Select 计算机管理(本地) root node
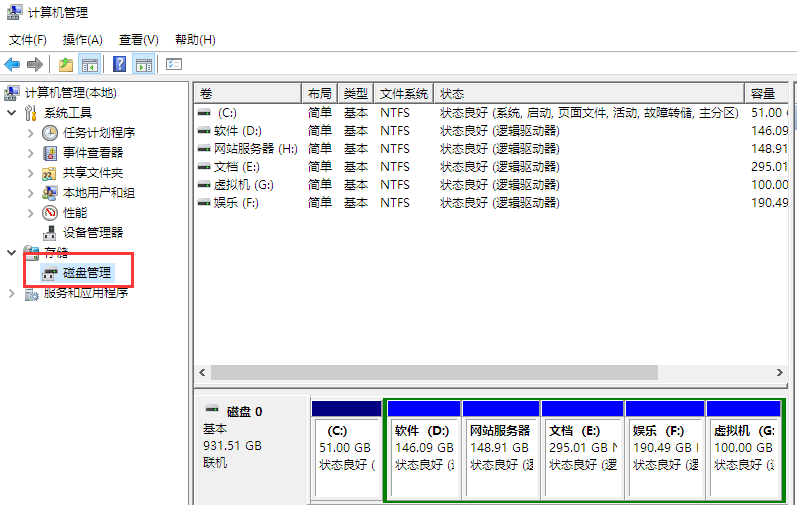The image size is (797, 505). (x=71, y=93)
